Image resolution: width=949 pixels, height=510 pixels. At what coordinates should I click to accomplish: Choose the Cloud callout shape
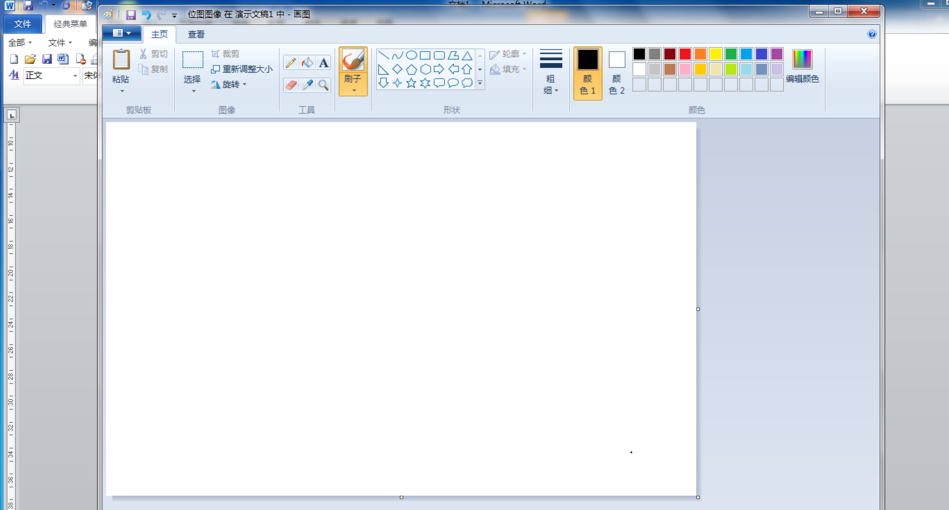pos(467,83)
